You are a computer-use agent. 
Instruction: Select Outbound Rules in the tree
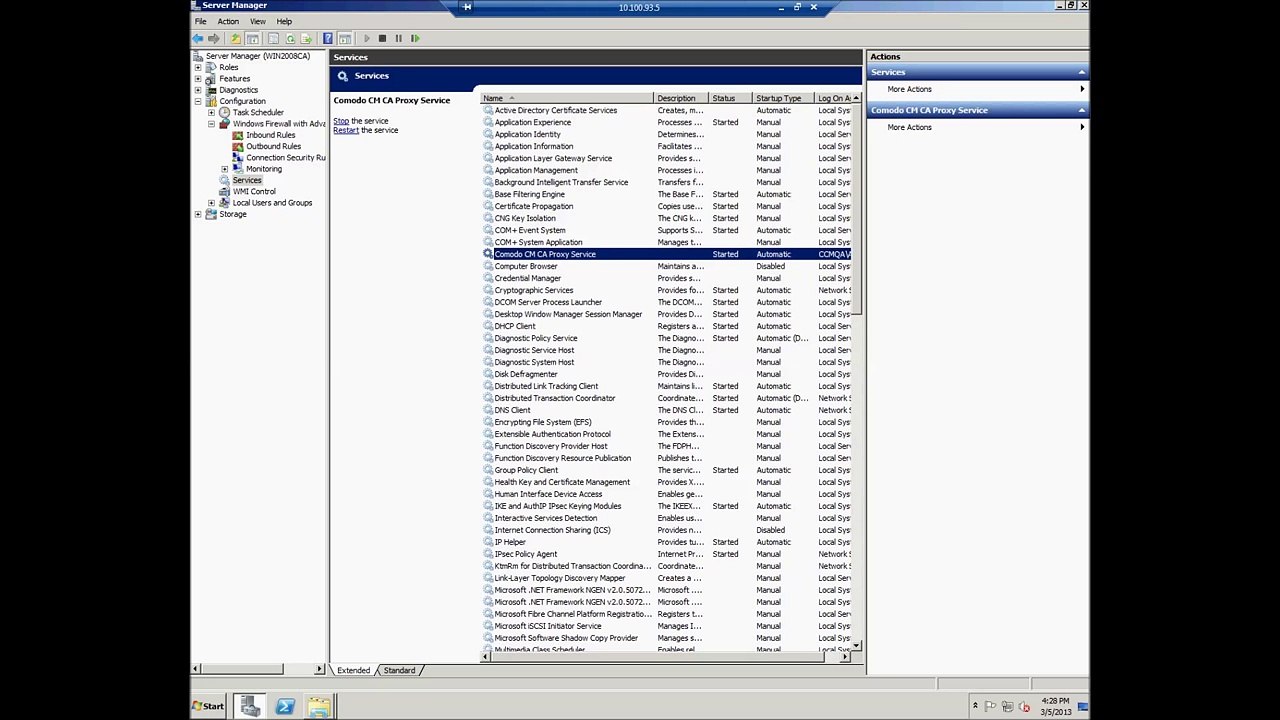pos(273,146)
